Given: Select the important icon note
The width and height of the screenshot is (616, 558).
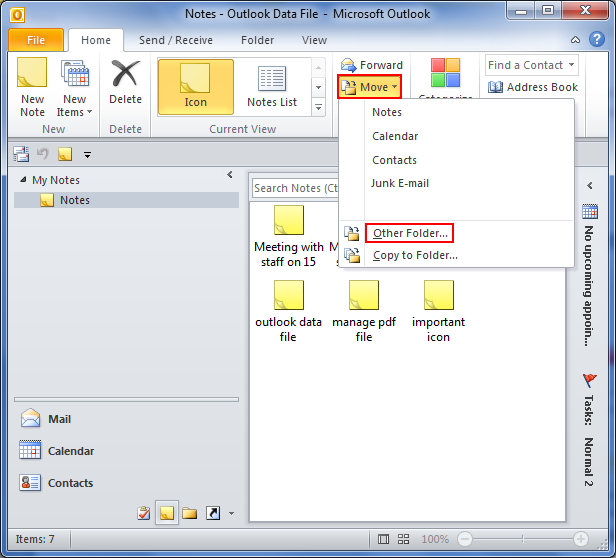Looking at the screenshot, I should tap(438, 311).
